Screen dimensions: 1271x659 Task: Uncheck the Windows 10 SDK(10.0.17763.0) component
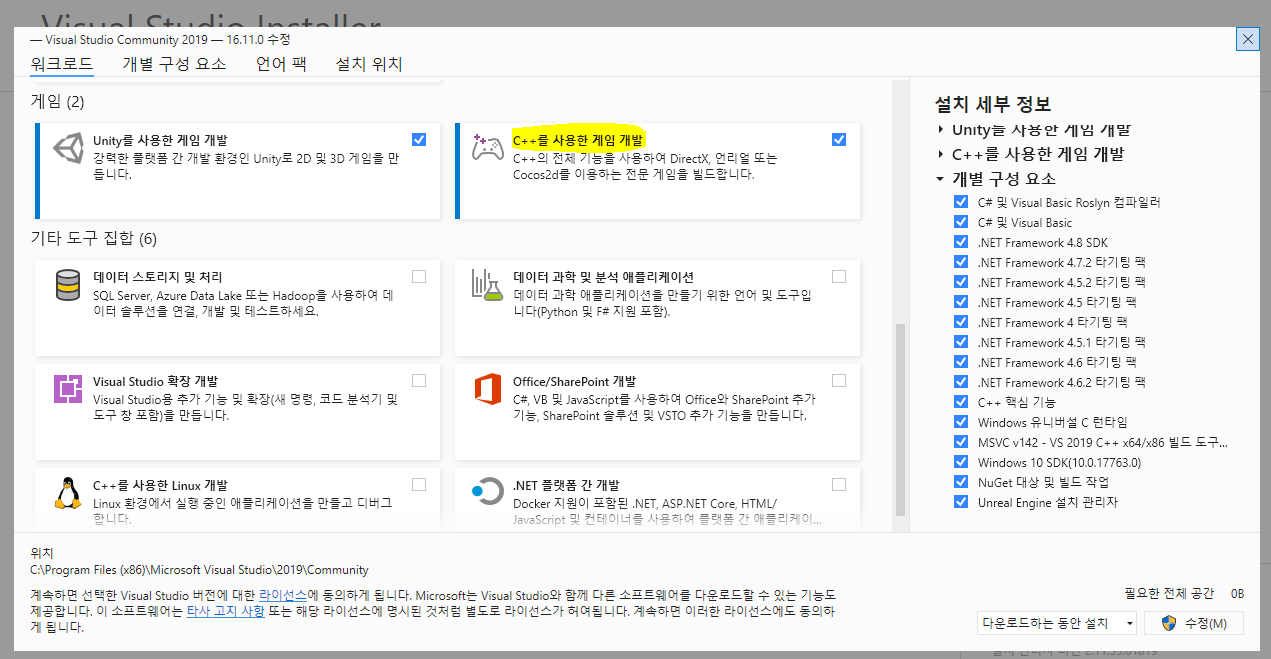pos(961,462)
